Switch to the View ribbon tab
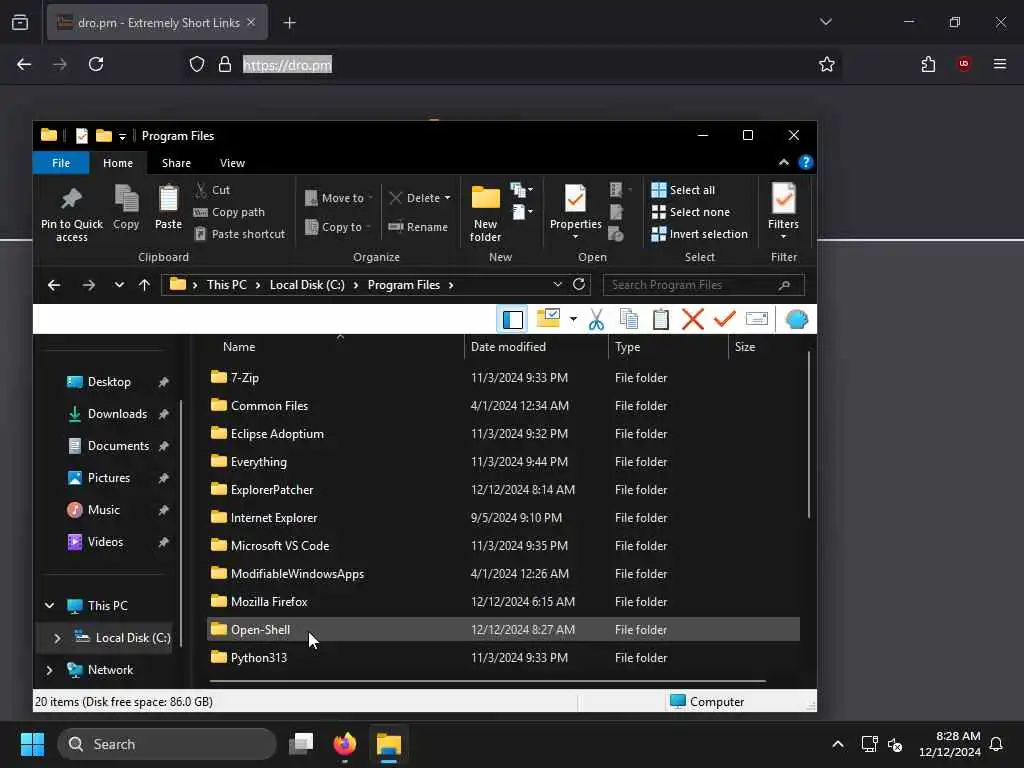This screenshot has width=1024, height=768. (232, 163)
